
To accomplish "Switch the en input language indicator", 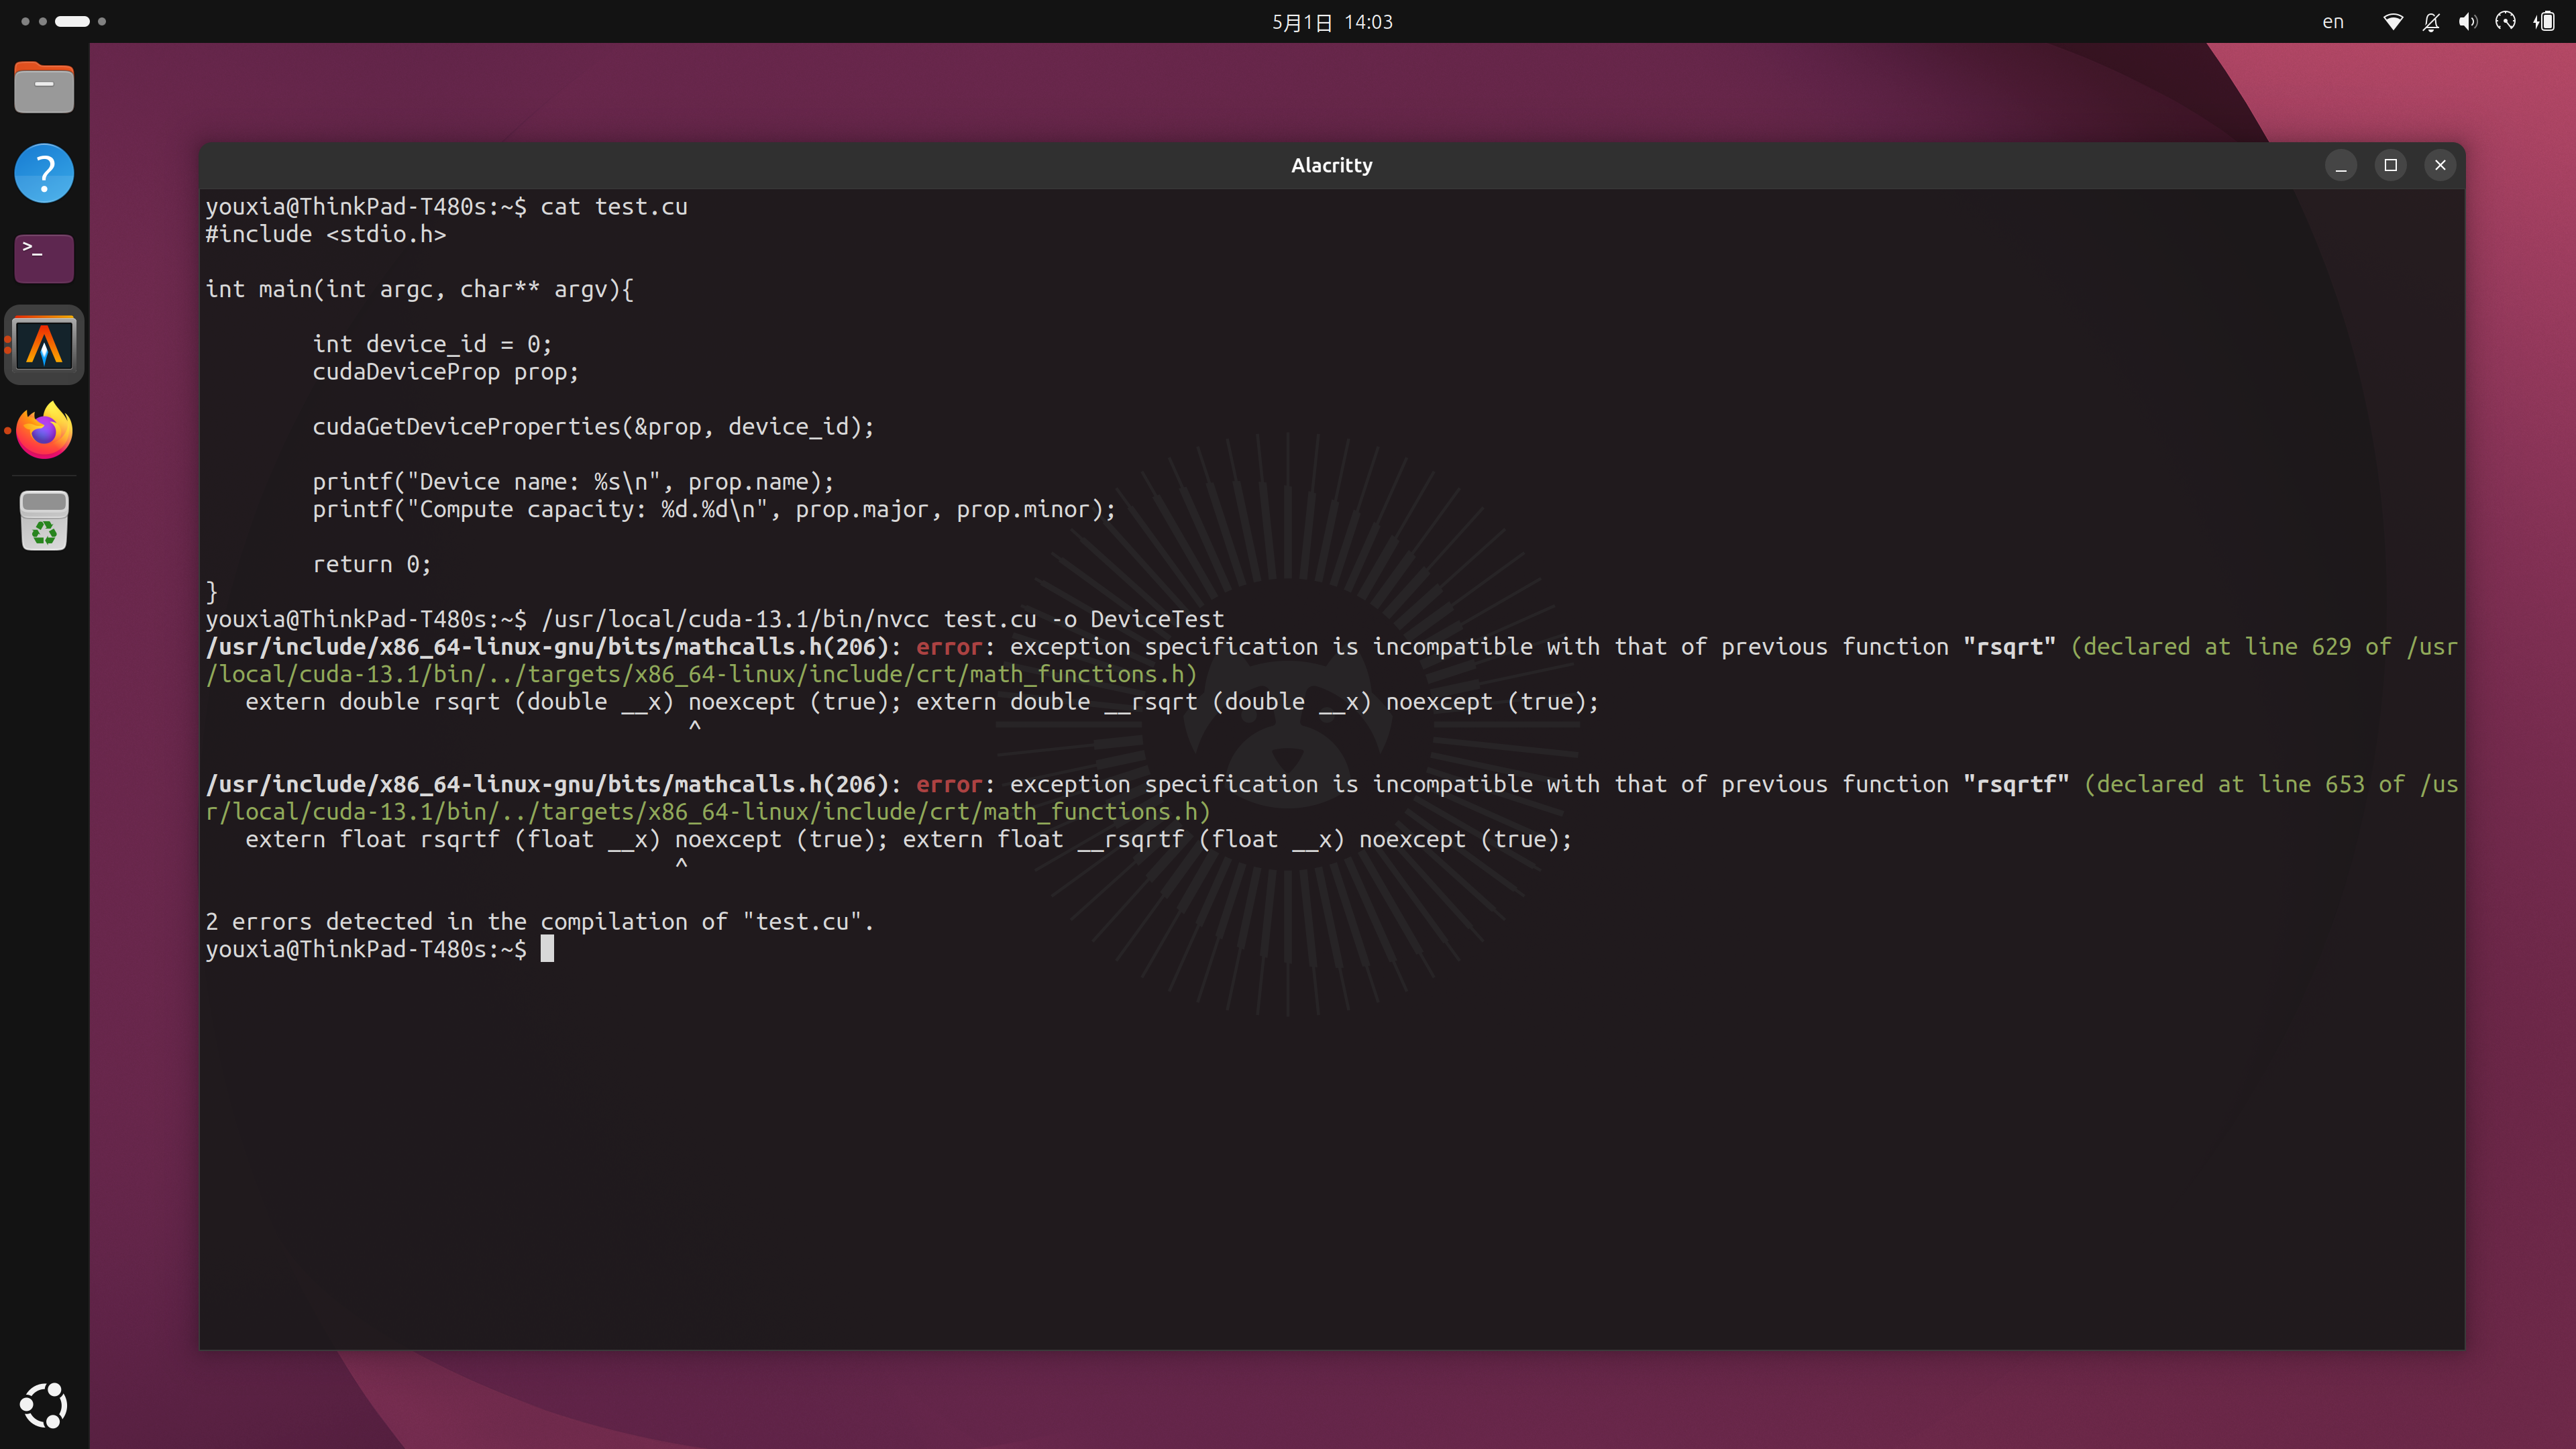I will point(2332,22).
